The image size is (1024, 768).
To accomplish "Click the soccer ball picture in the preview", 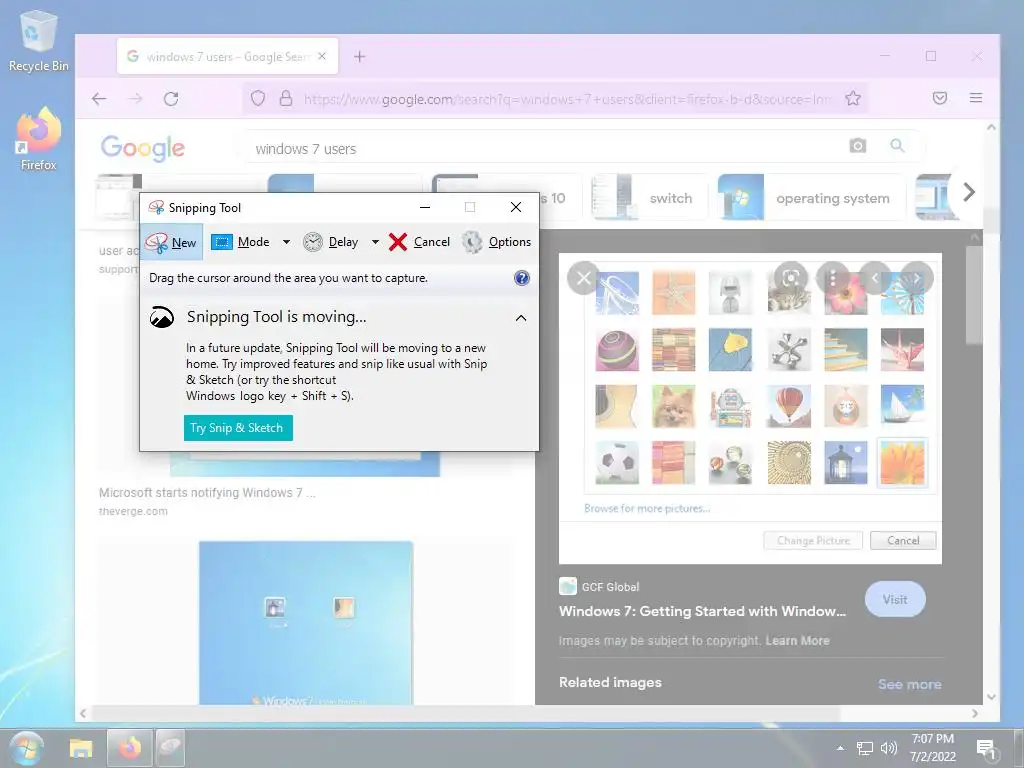I will [617, 462].
